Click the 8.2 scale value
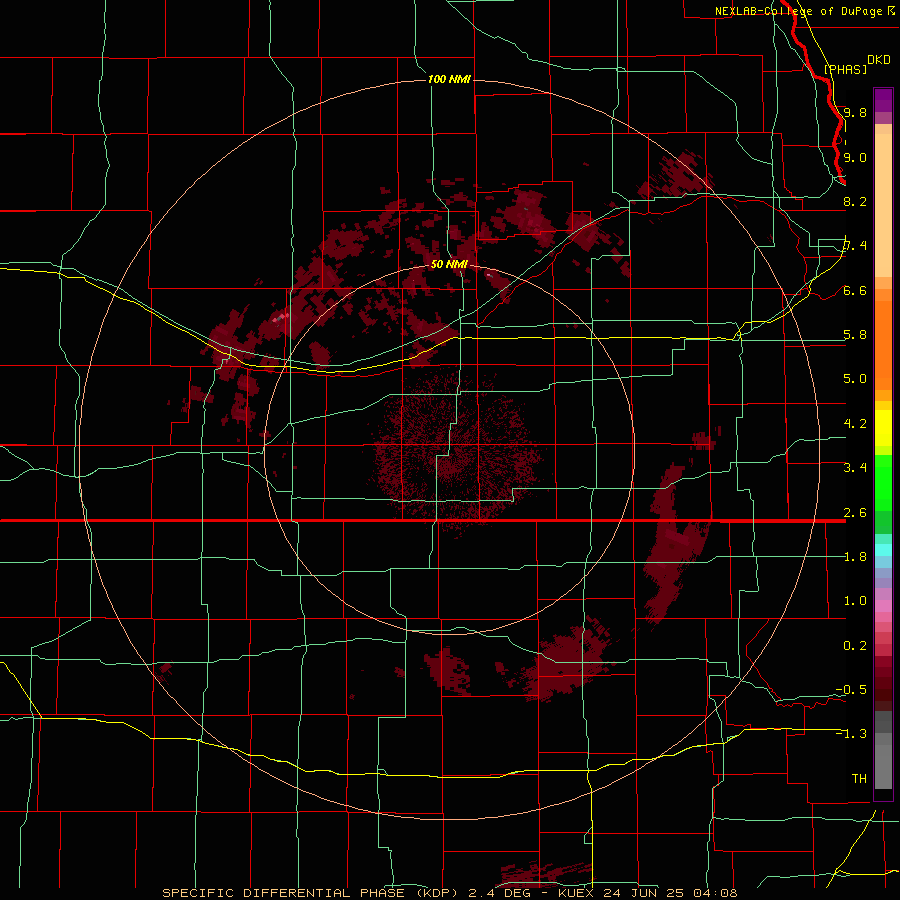 (855, 201)
